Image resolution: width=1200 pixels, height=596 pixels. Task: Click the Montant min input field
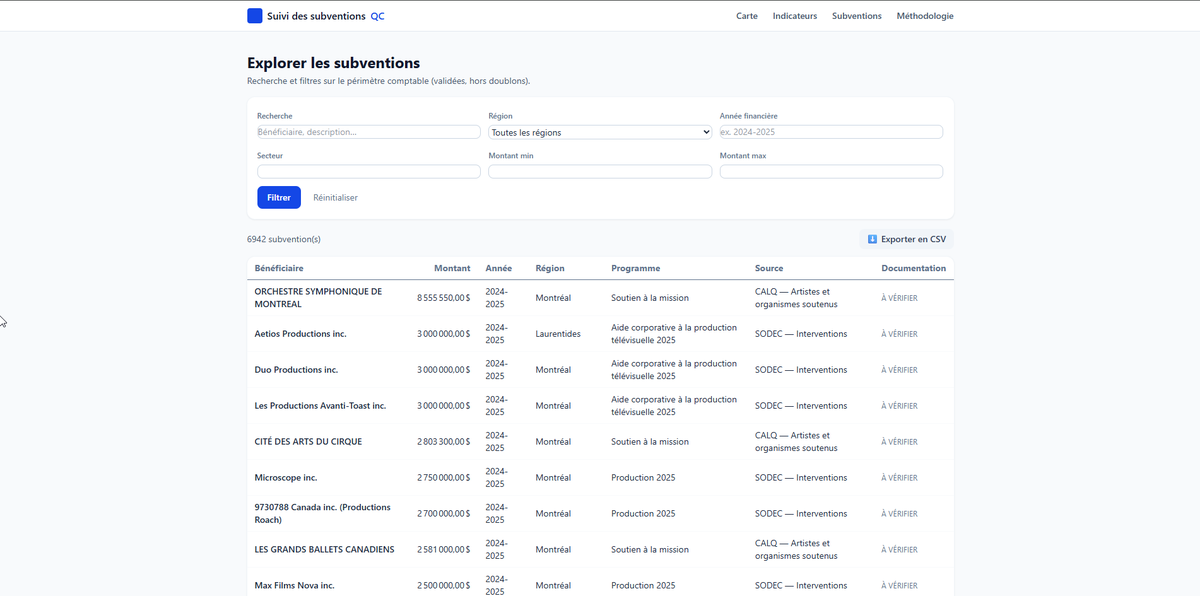point(600,171)
